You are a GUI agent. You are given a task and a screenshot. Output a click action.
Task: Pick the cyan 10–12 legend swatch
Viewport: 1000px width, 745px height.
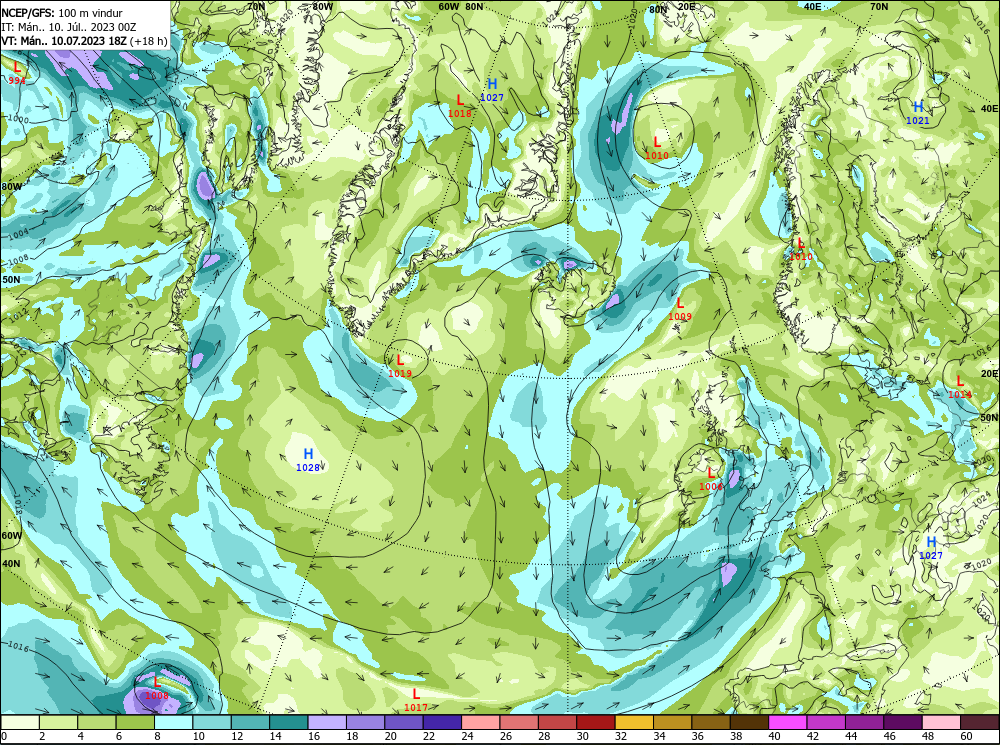point(212,722)
